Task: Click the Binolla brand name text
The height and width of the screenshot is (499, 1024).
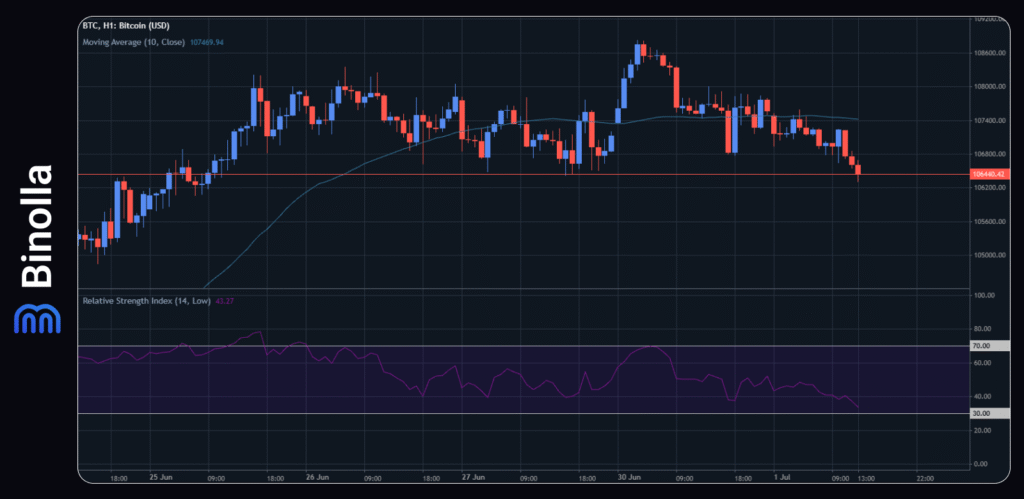Action: (x=38, y=226)
